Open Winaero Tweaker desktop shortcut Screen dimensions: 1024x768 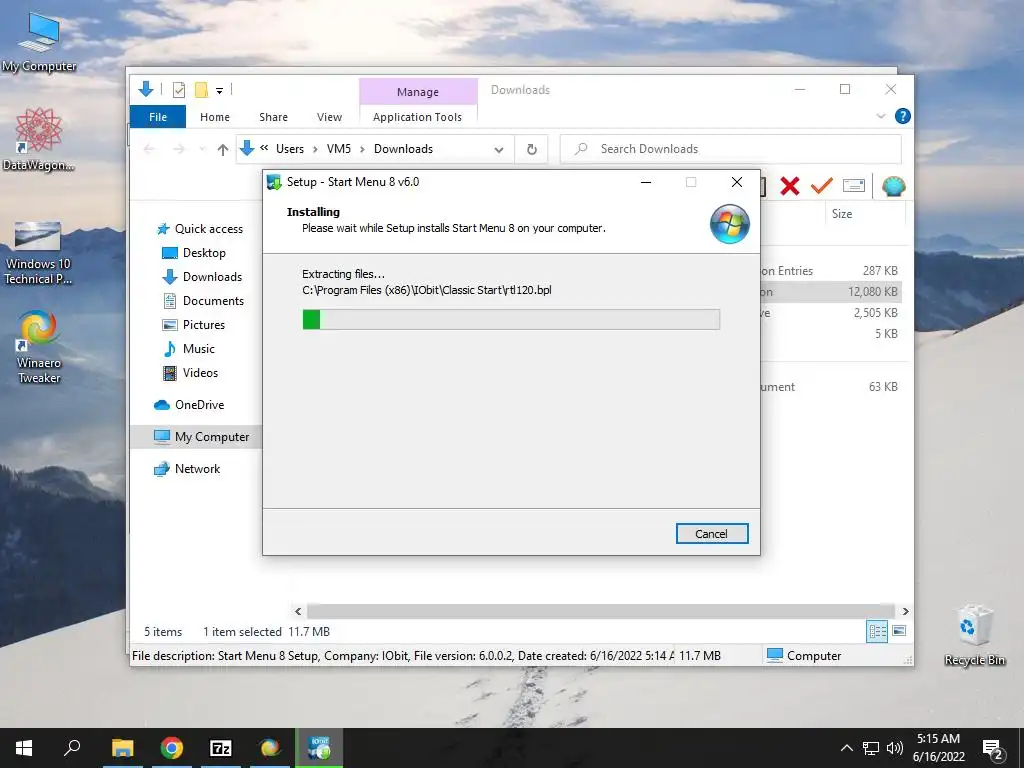[x=39, y=347]
